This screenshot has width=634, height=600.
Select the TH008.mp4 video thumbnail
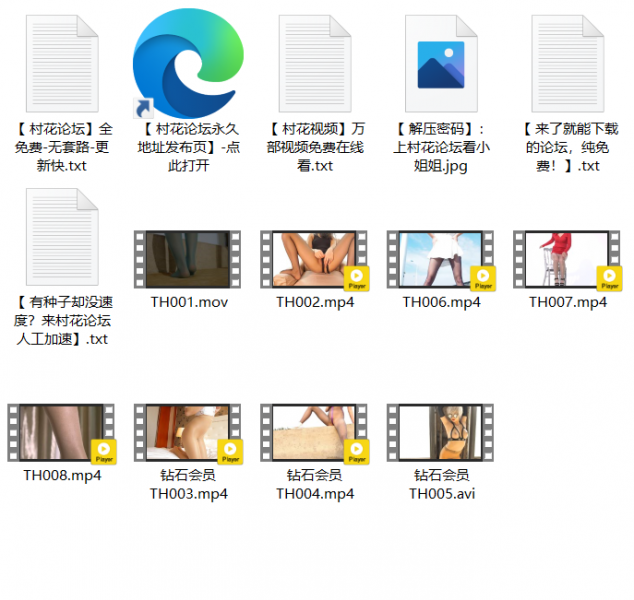point(62,433)
